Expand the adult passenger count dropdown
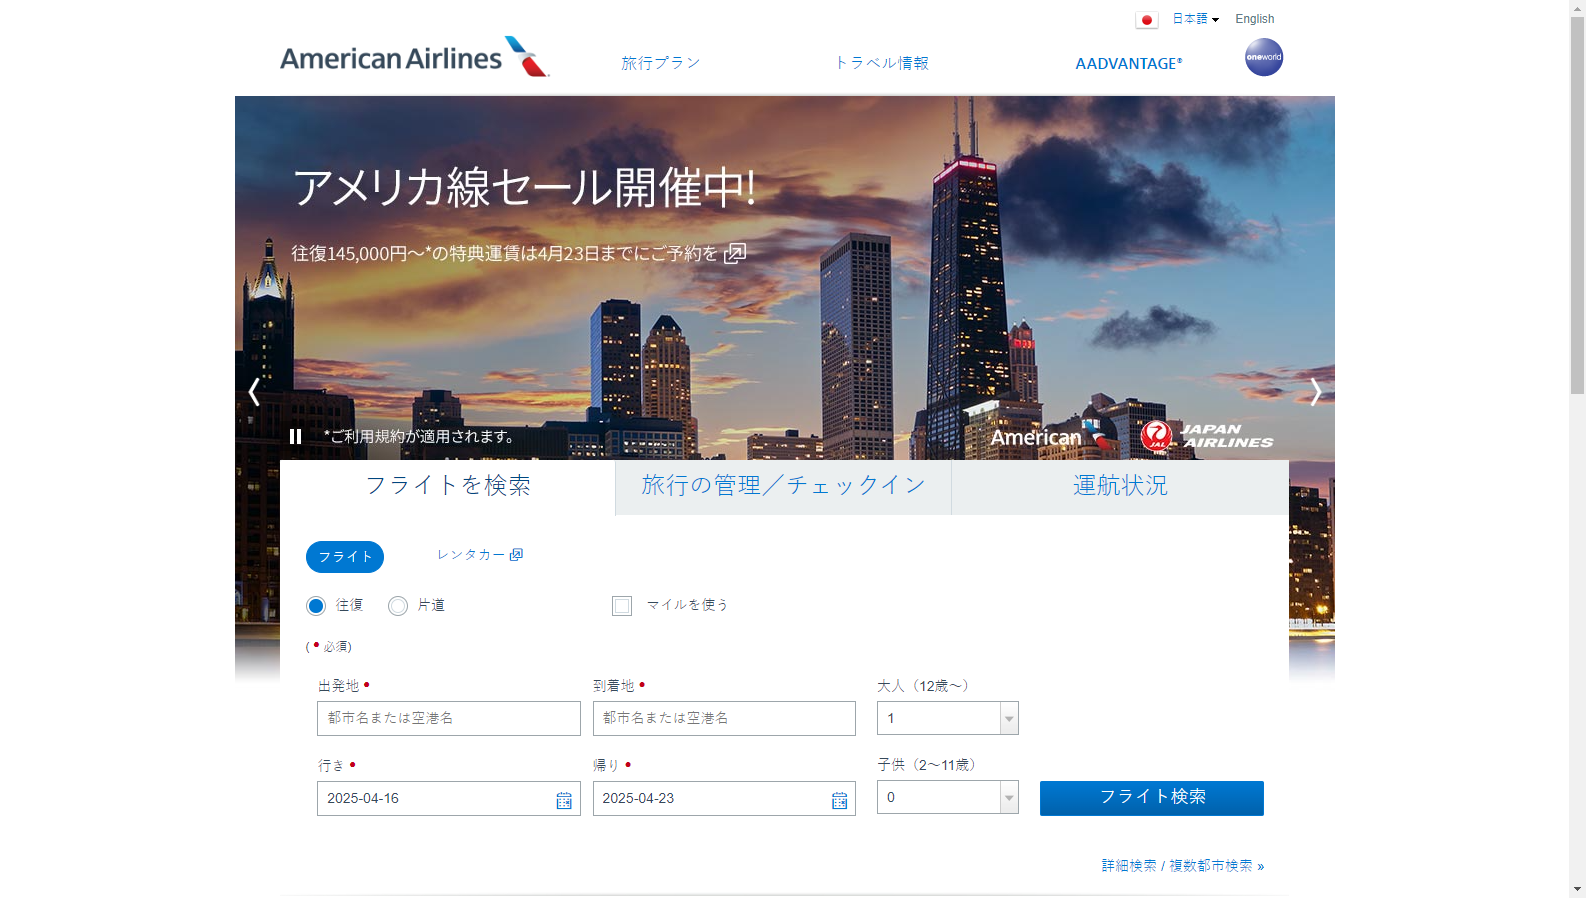The image size is (1586, 898). (x=1009, y=718)
